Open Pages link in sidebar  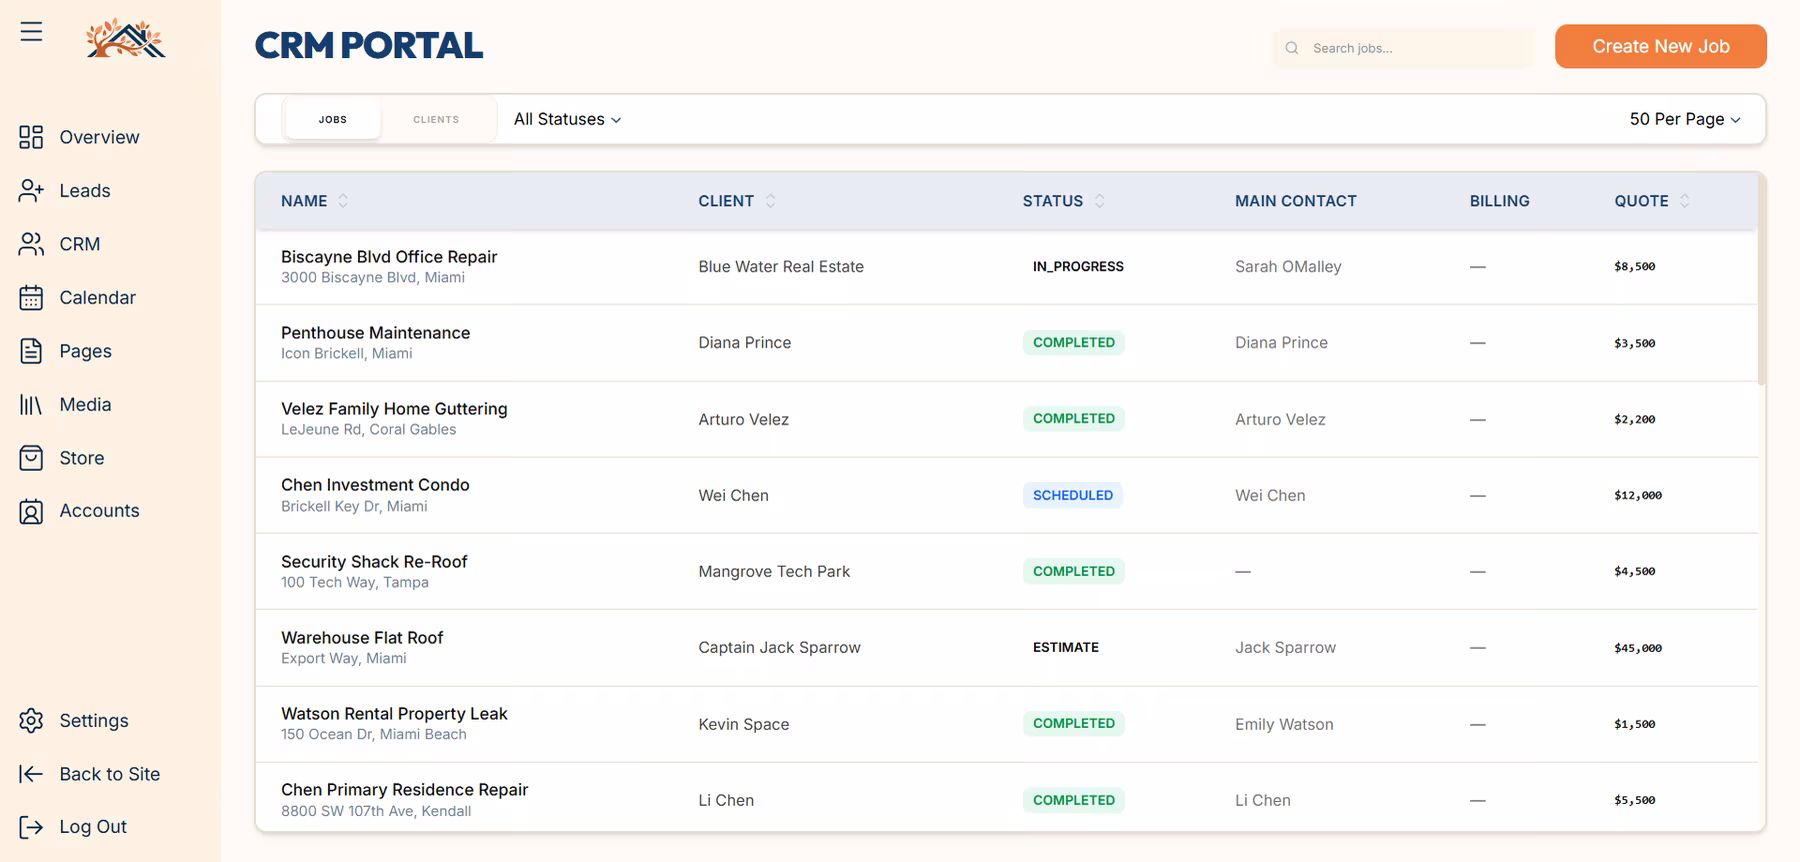(85, 351)
